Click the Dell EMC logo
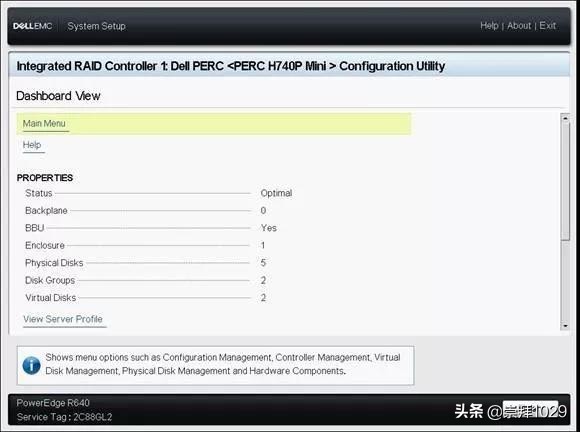 33,26
